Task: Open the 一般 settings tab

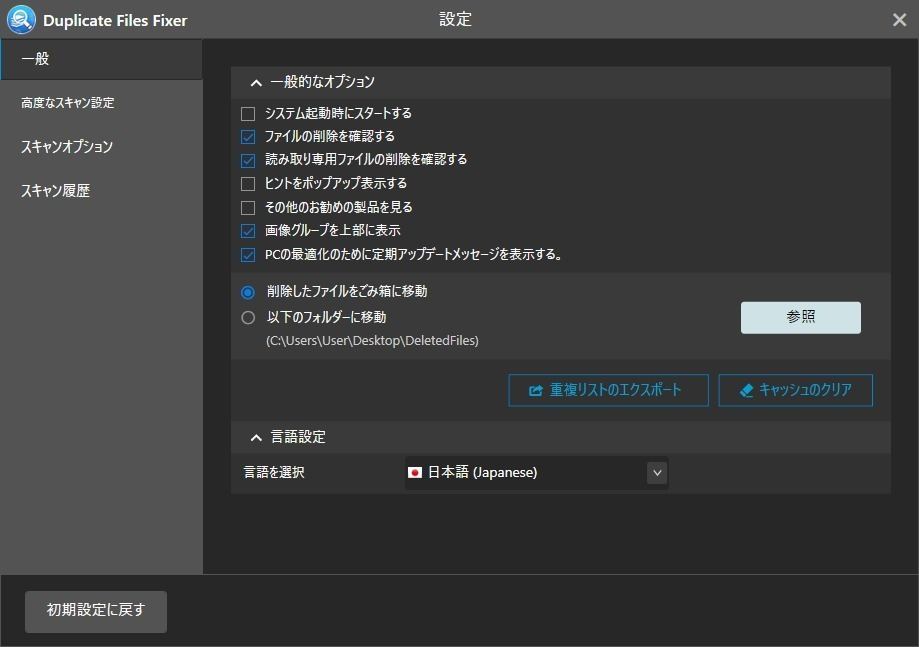Action: pyautogui.click(x=101, y=59)
